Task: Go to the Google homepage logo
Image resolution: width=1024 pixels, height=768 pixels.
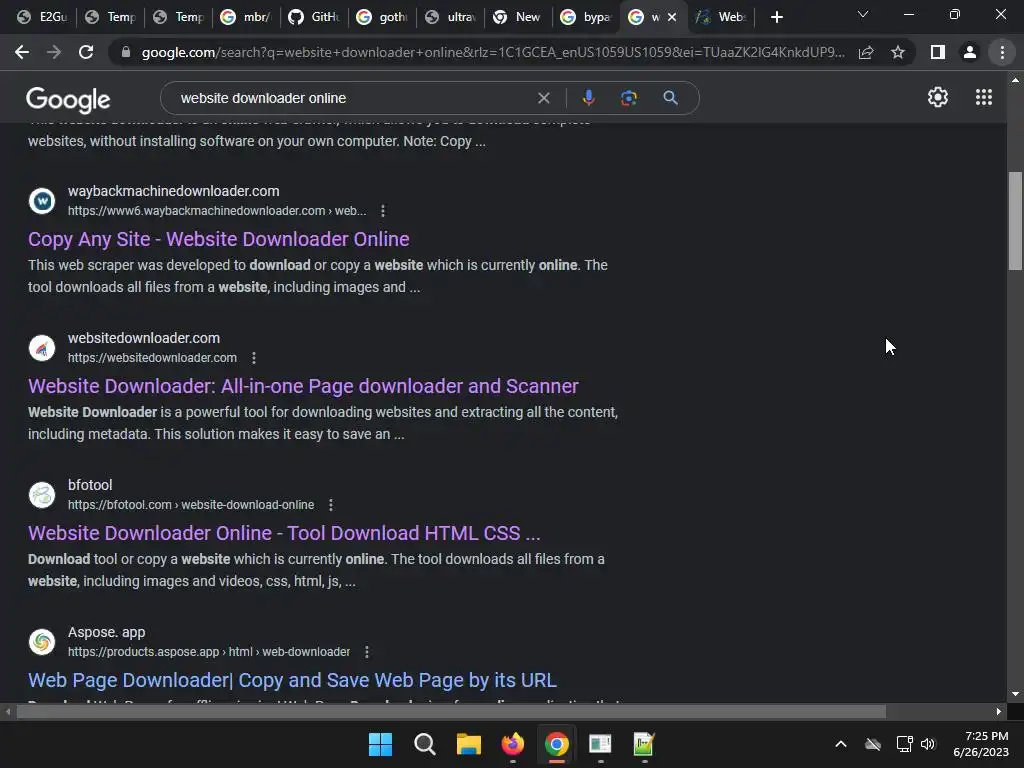Action: (x=68, y=99)
